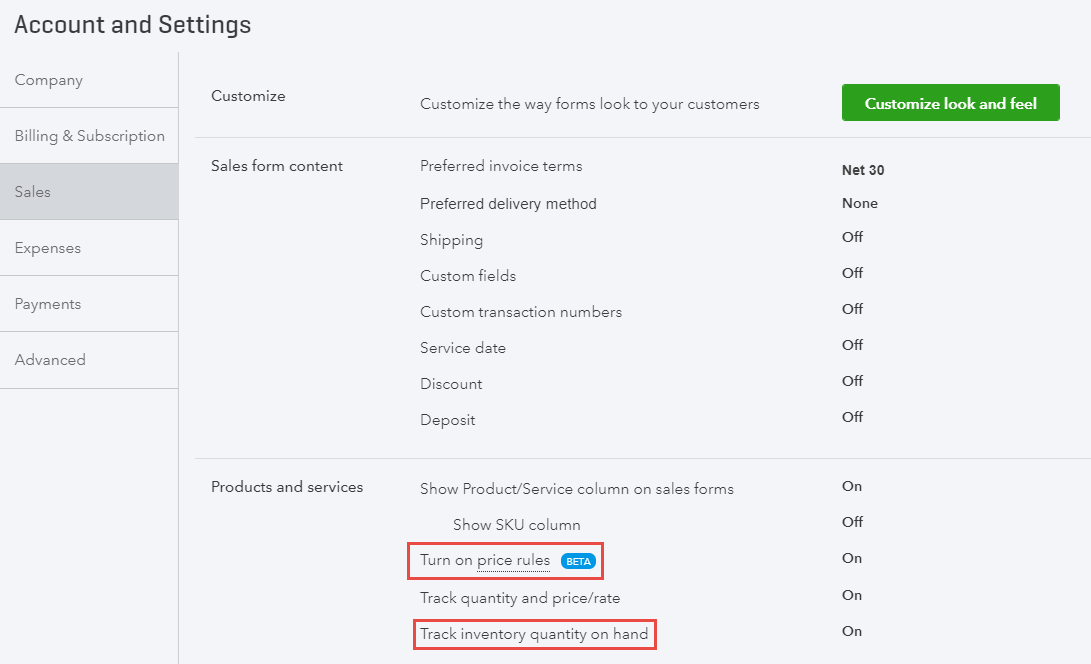Click the price rules link

513,561
